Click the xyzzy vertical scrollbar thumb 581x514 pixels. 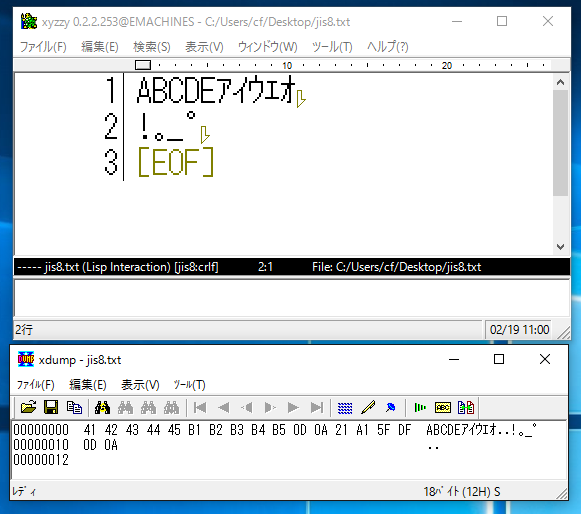560,143
